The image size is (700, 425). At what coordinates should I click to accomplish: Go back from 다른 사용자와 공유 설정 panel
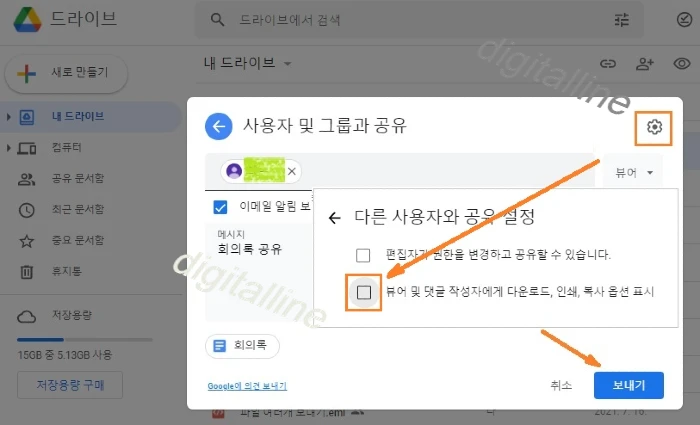(x=334, y=218)
